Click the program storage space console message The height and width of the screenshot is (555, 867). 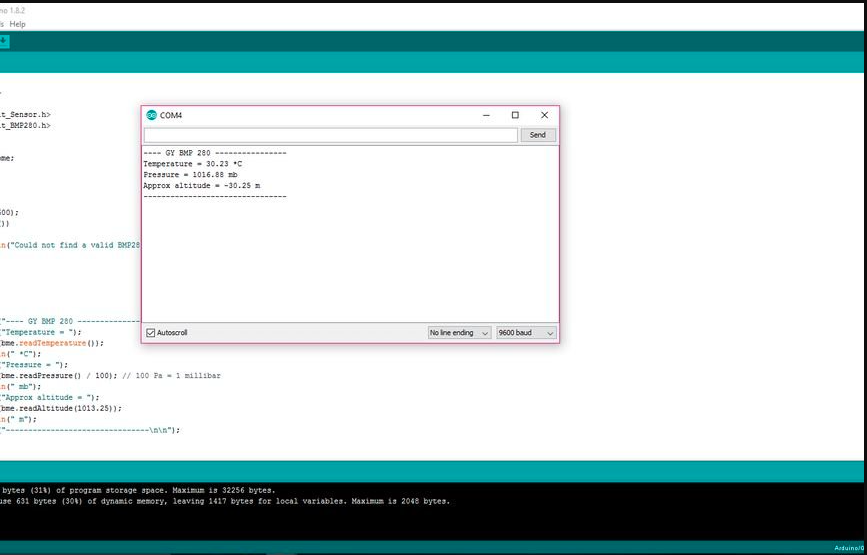[138, 490]
